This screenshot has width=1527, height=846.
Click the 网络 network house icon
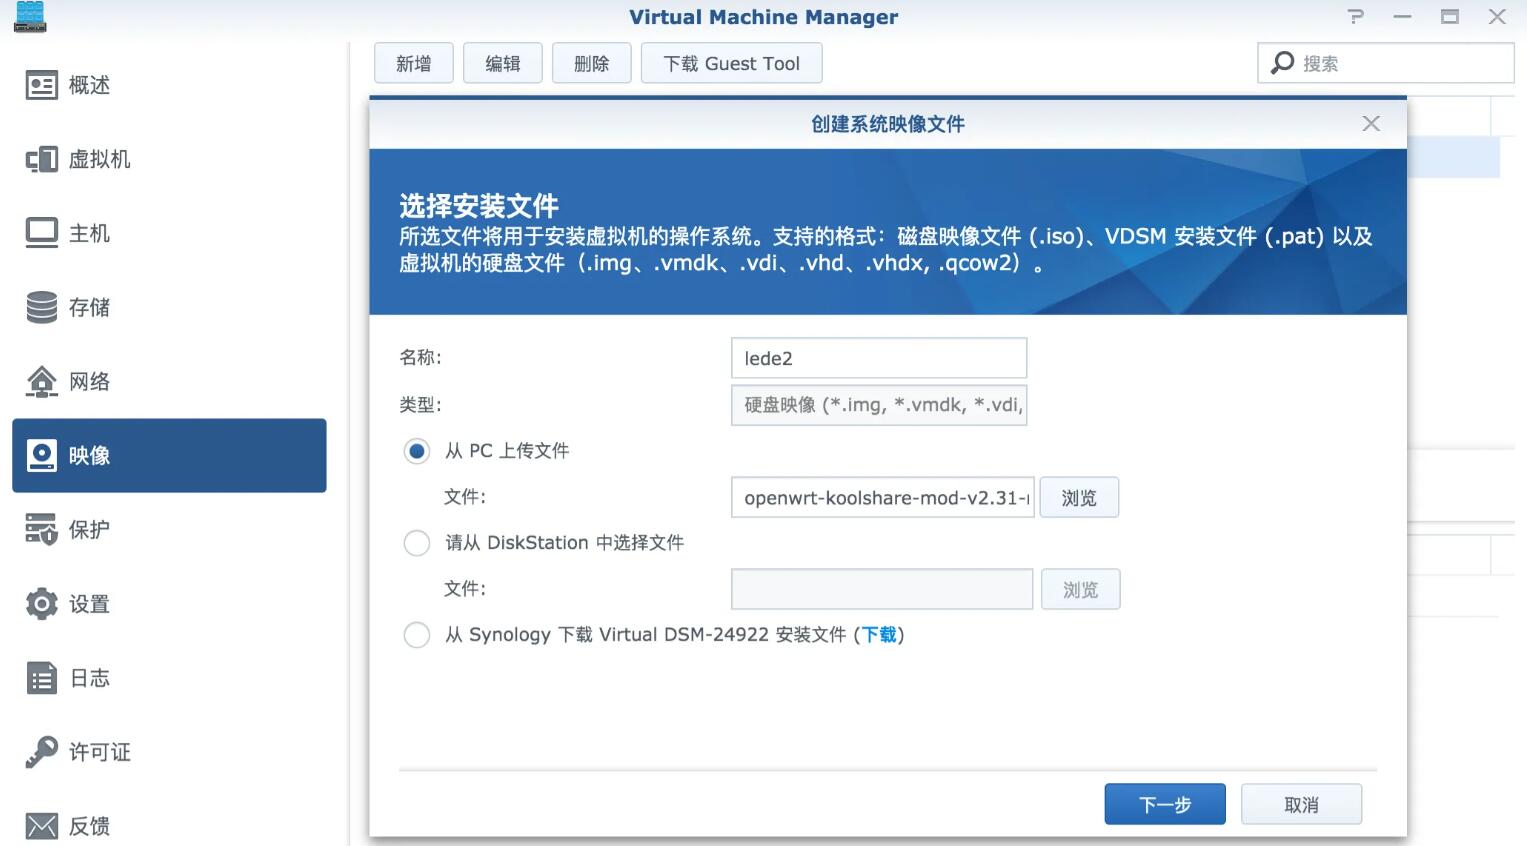(41, 381)
